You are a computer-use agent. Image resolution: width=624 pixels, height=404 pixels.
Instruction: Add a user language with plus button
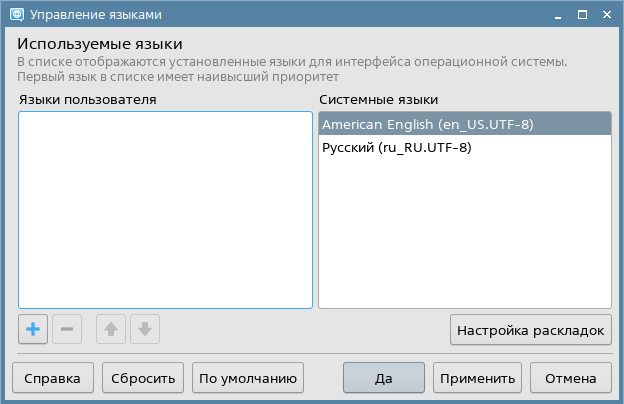33,329
